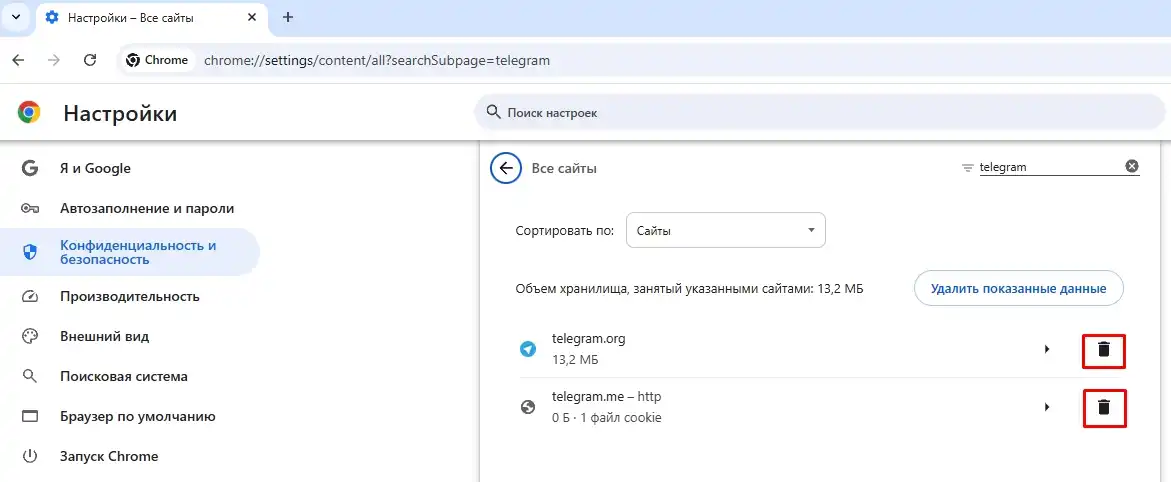This screenshot has height=482, width=1171.
Task: Click the browser Back arrow
Action: click(x=19, y=61)
